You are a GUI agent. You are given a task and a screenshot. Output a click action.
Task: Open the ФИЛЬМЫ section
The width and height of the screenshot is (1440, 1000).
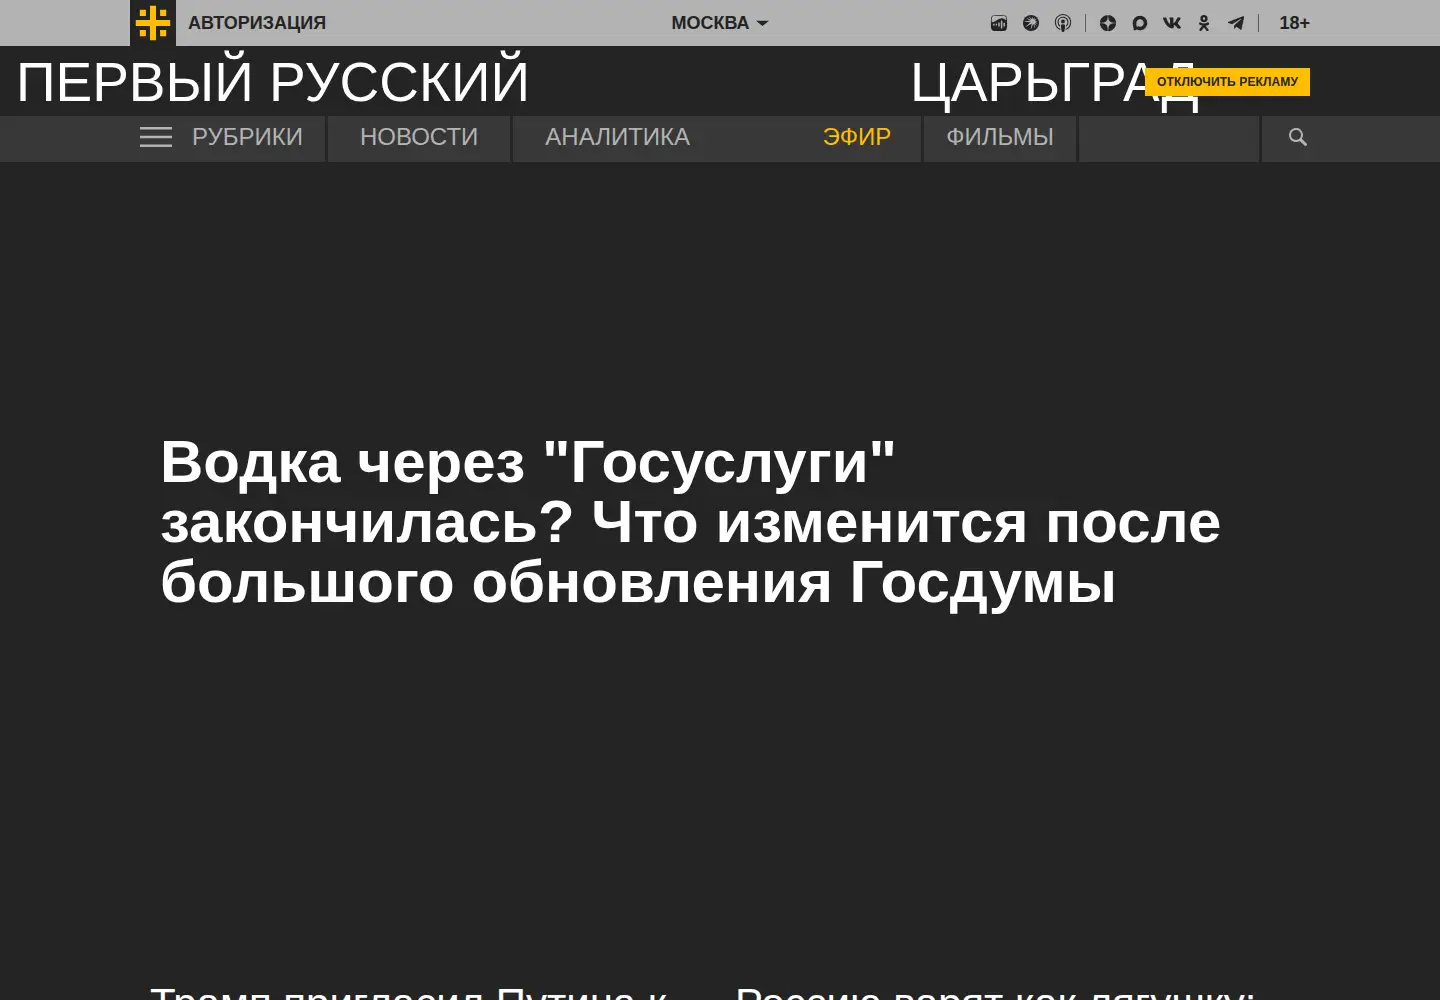pos(1000,137)
